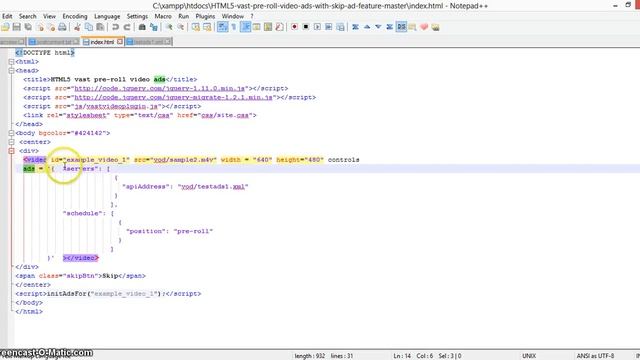This screenshot has width=640, height=360.
Task: Open the Macro menu
Action: (163, 16)
